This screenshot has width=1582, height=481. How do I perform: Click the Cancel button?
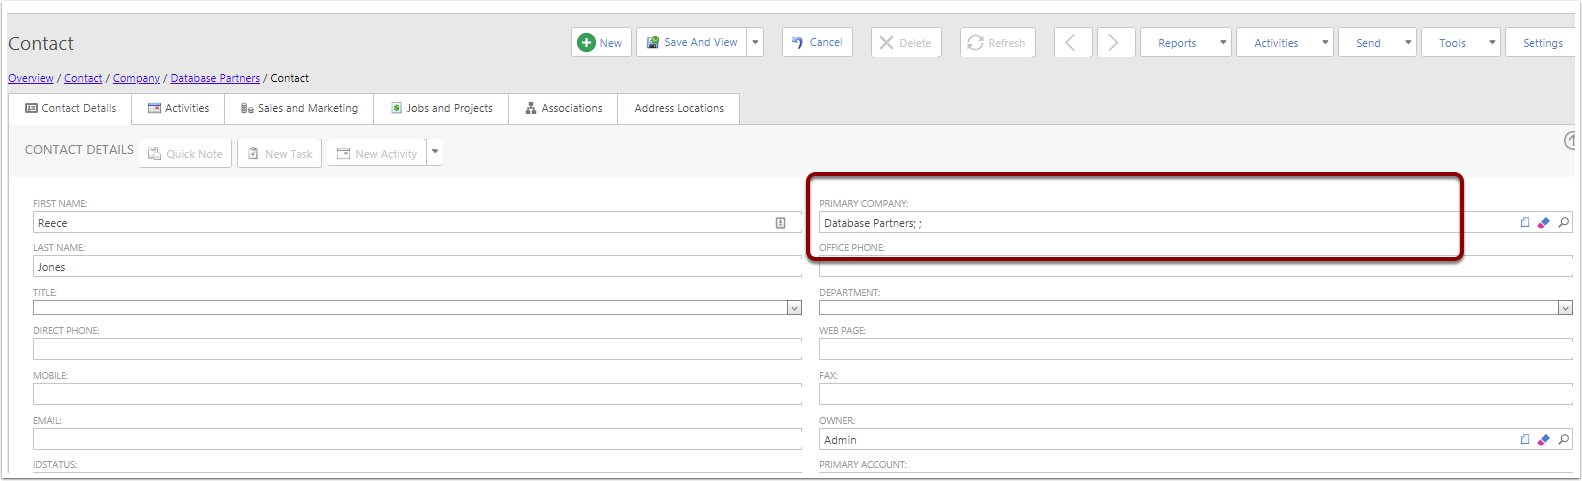817,42
